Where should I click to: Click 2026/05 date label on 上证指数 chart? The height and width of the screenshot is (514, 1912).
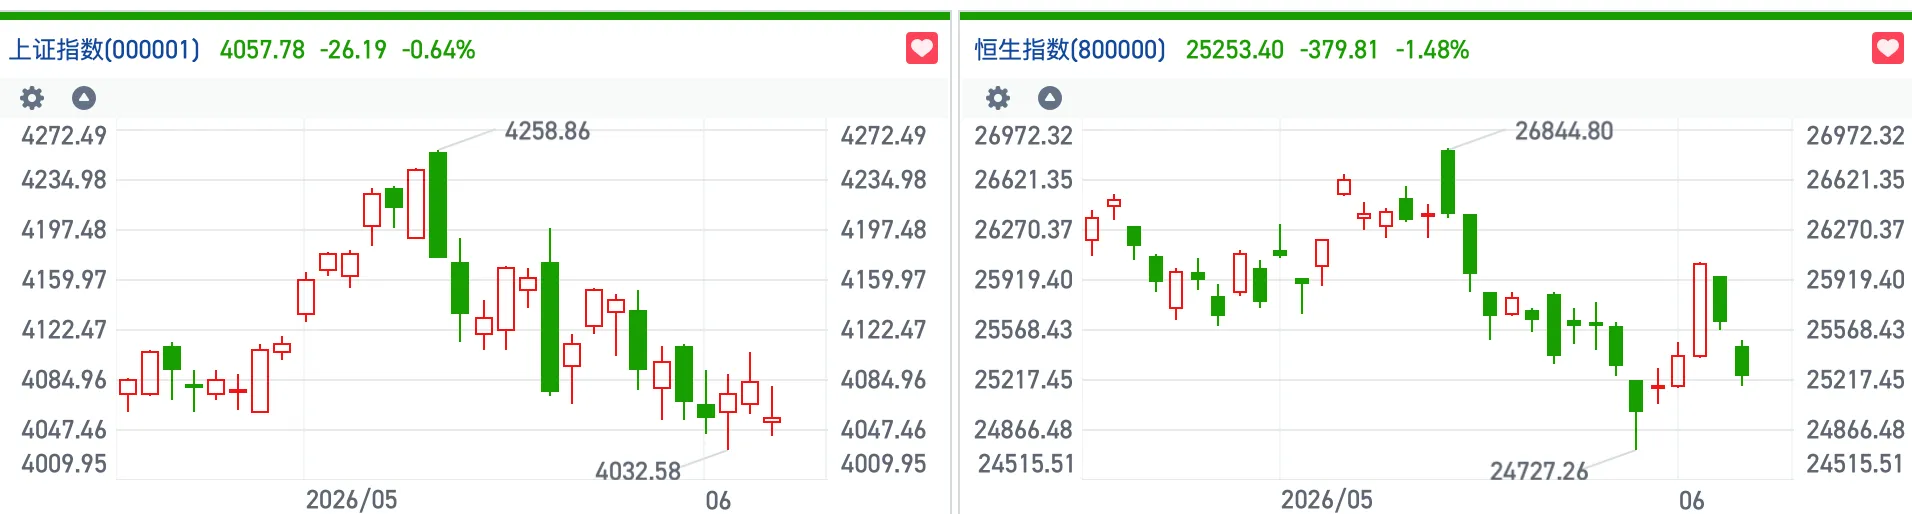coord(351,500)
